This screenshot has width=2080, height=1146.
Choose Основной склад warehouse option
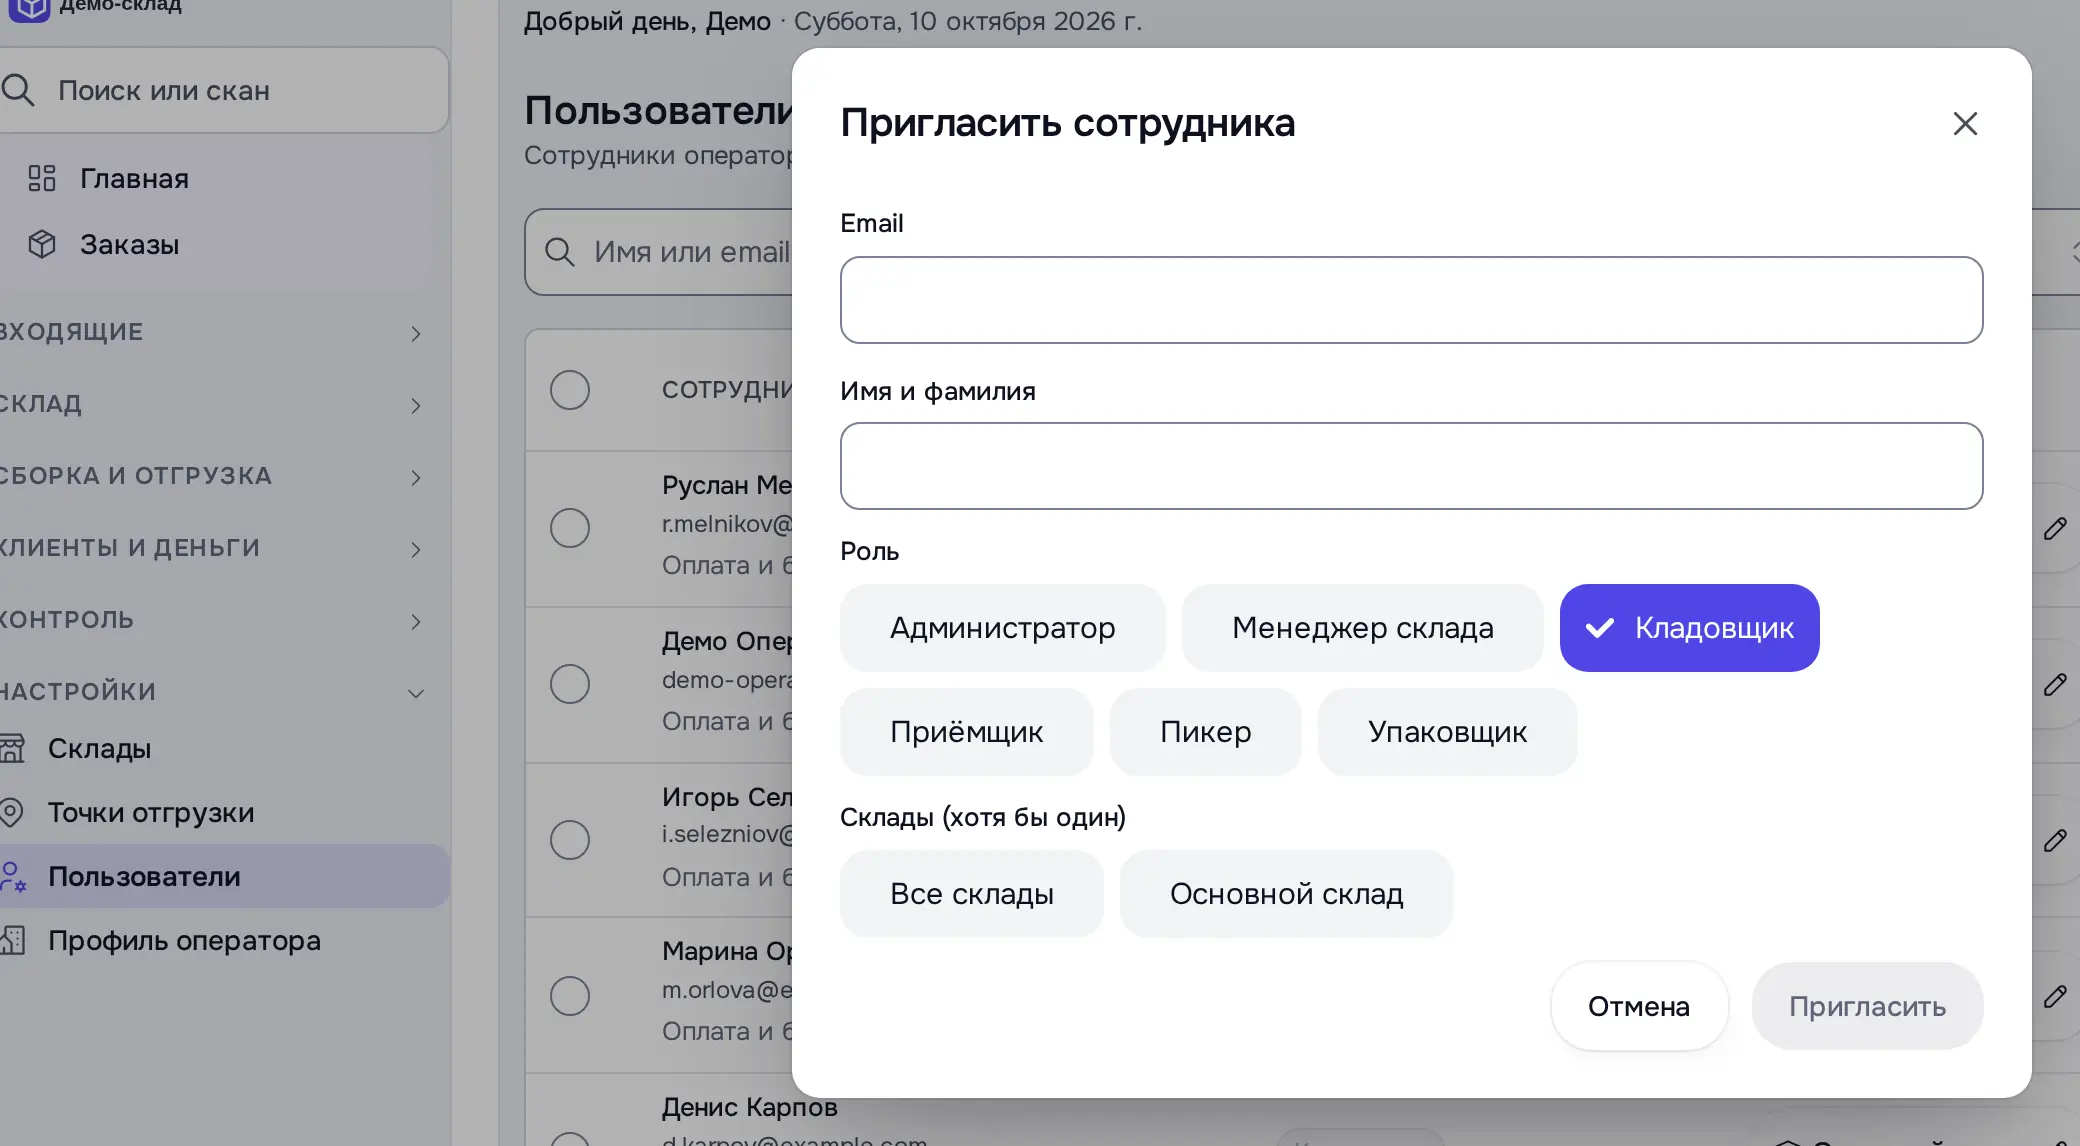click(1286, 894)
